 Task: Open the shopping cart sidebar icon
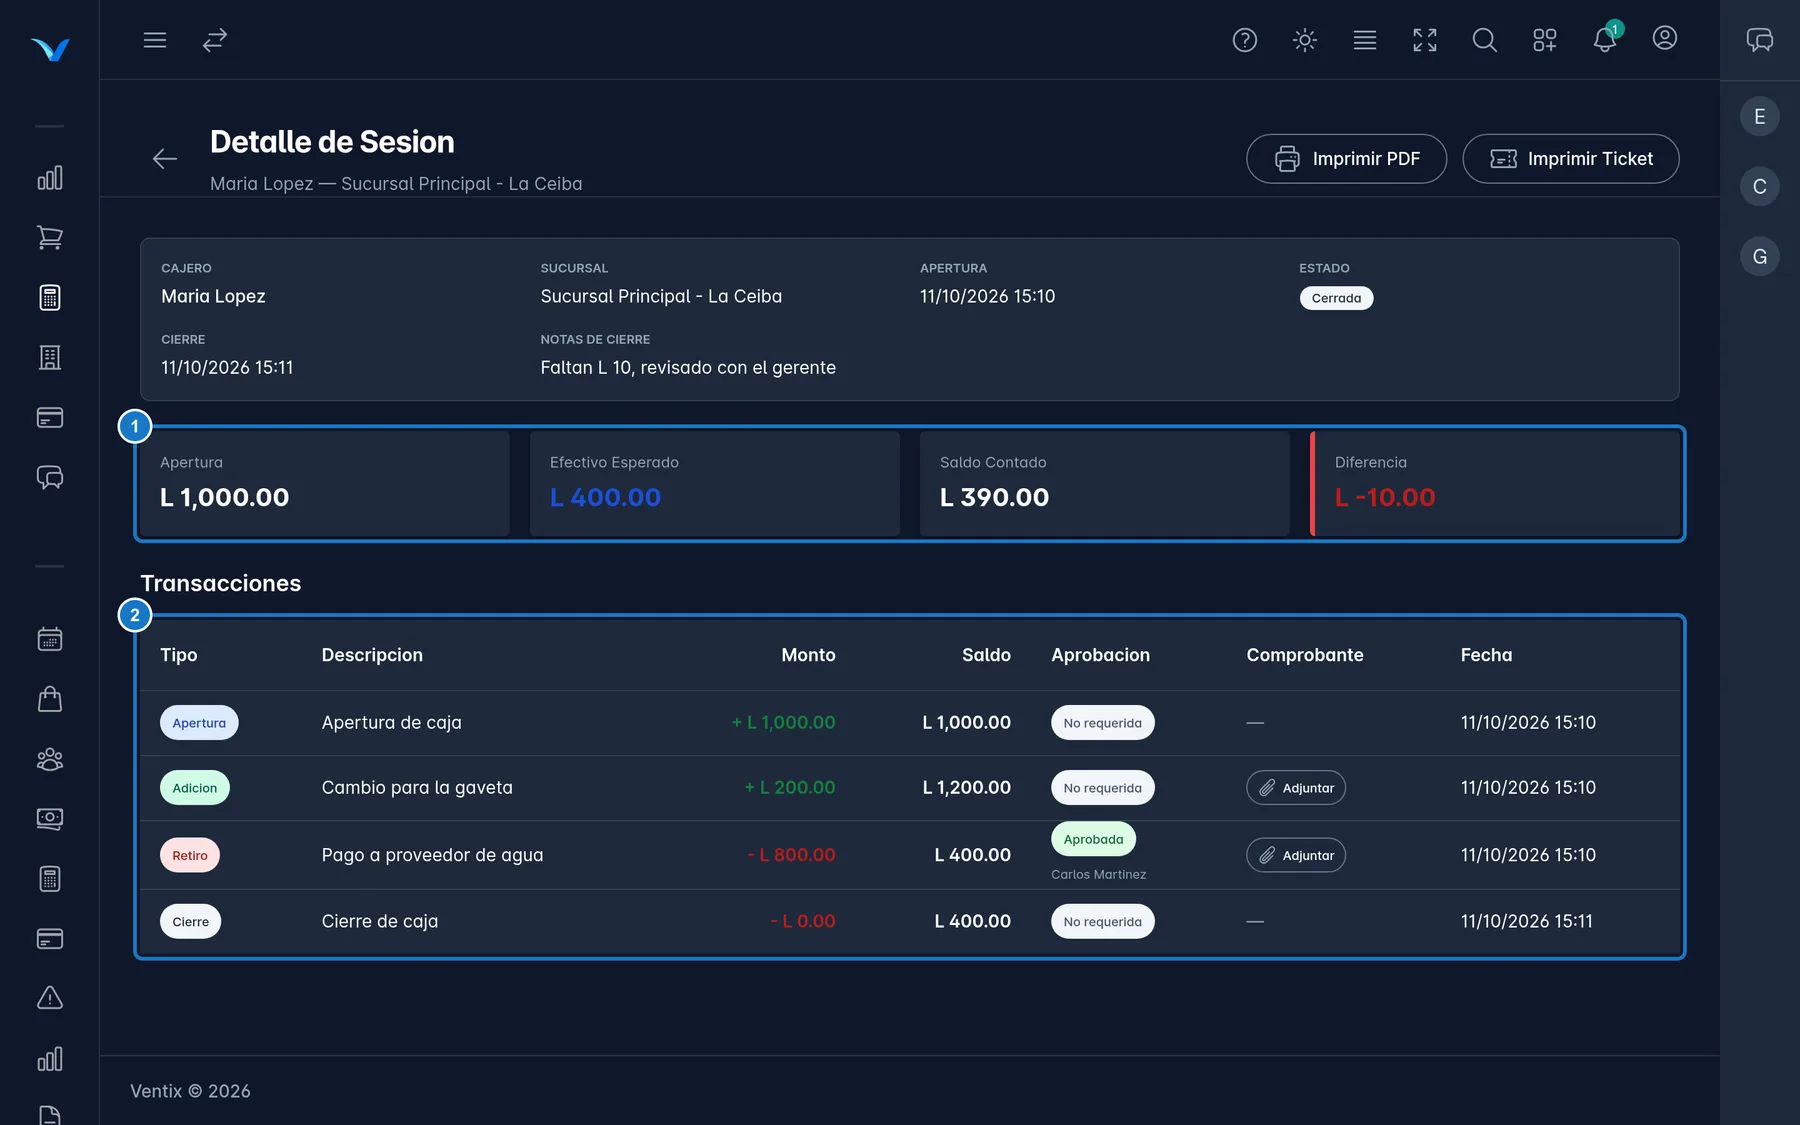(x=50, y=238)
